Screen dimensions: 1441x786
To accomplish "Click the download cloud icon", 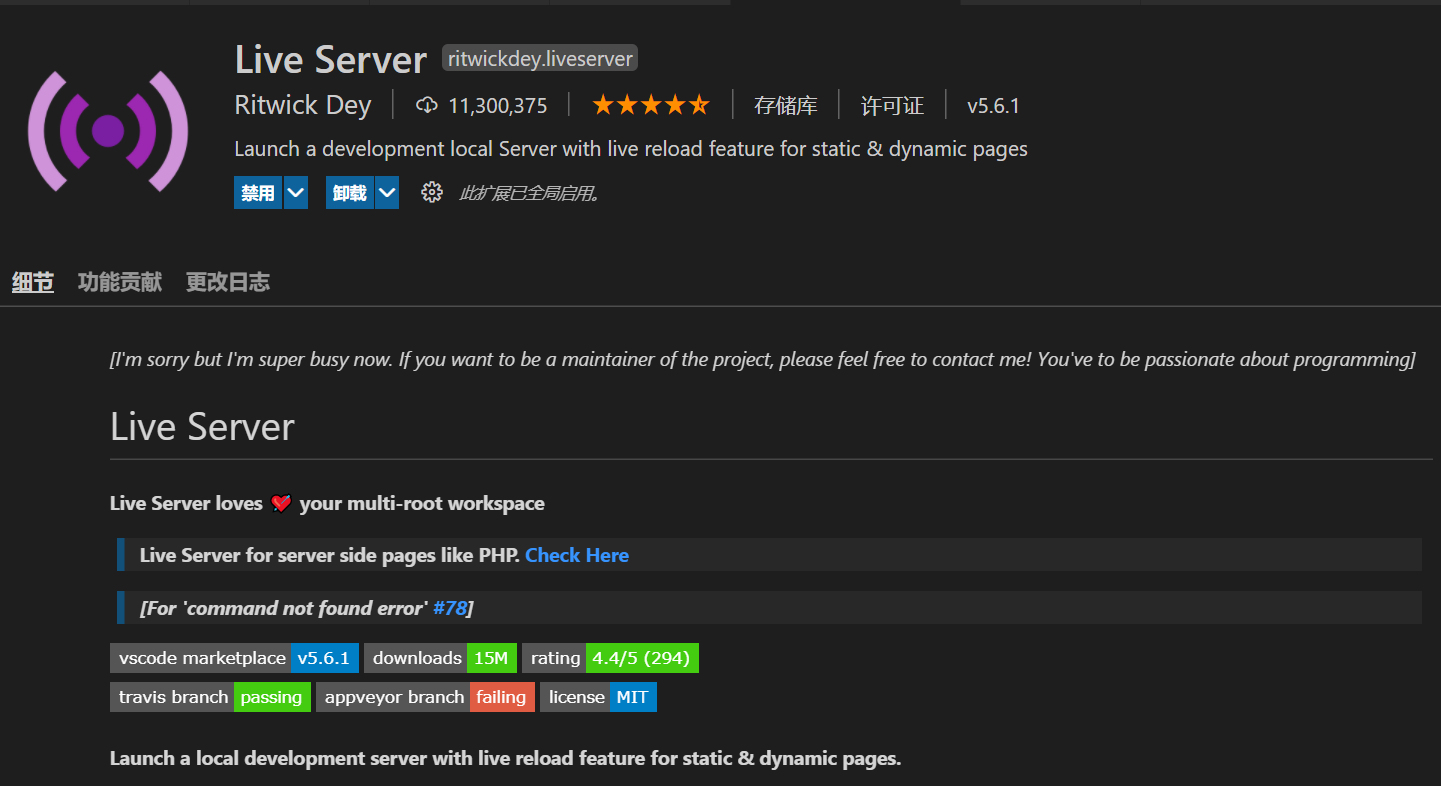I will (x=427, y=105).
